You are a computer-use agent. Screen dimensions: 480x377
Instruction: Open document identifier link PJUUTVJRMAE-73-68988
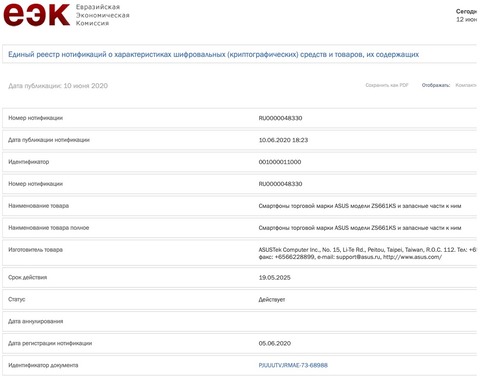293,365
